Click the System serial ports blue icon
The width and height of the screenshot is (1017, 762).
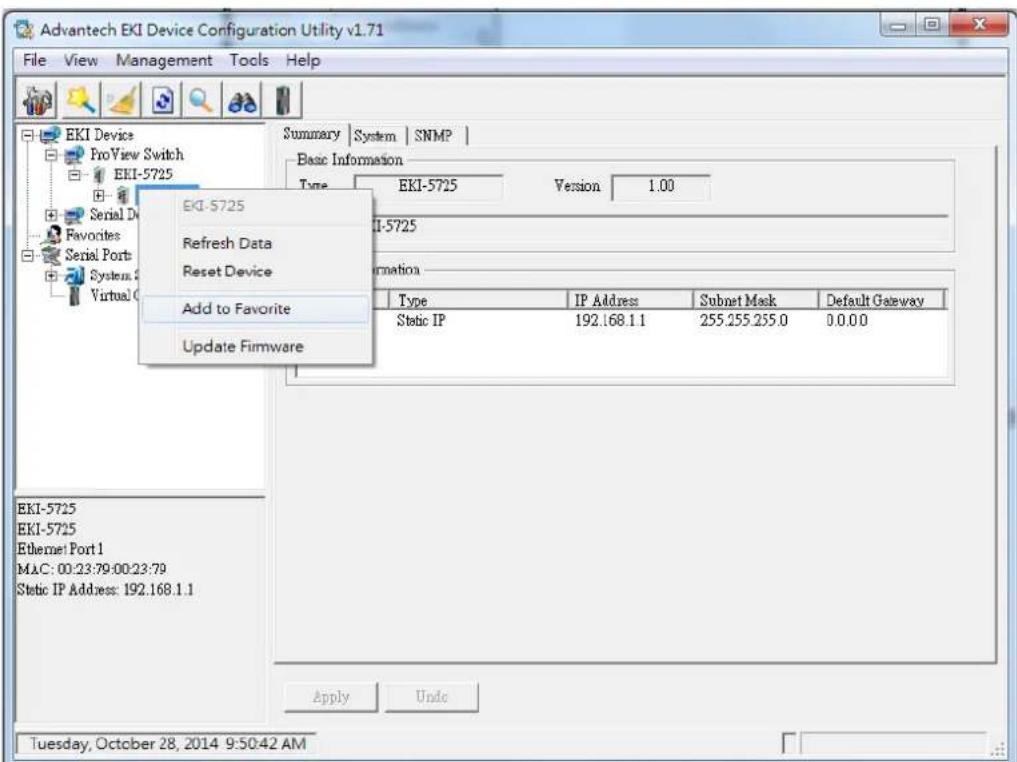click(75, 276)
